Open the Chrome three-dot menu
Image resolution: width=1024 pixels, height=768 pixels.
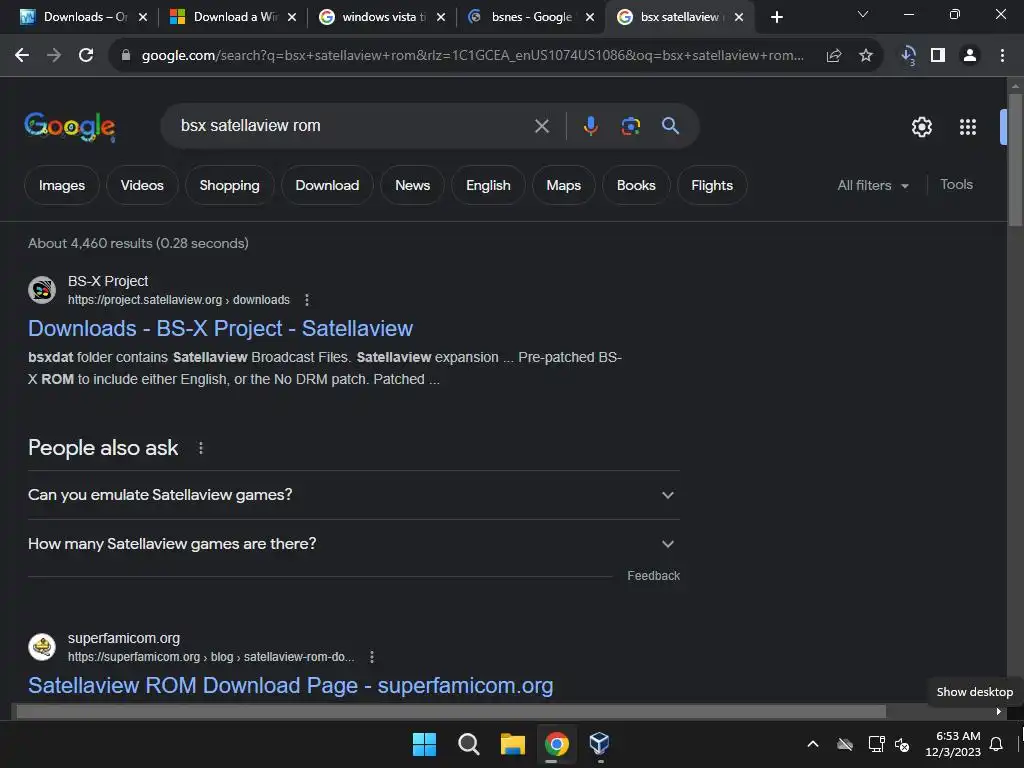(1002, 56)
